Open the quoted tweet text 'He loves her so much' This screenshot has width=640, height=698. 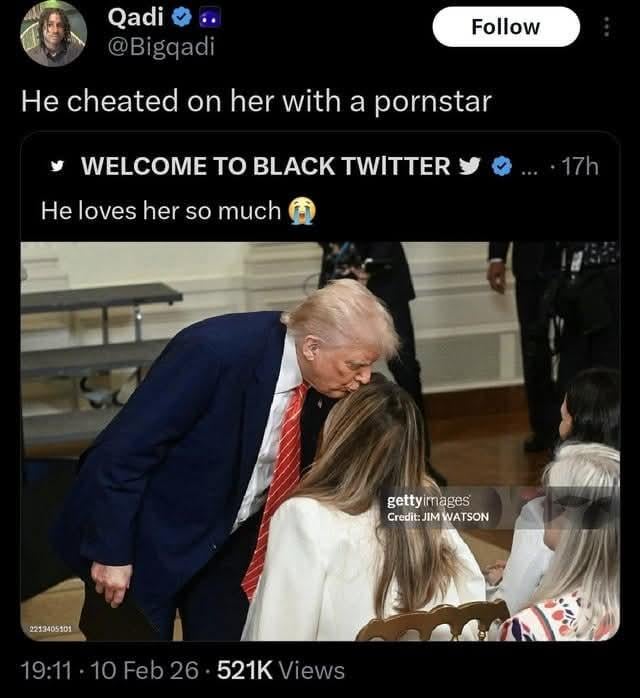click(x=161, y=210)
